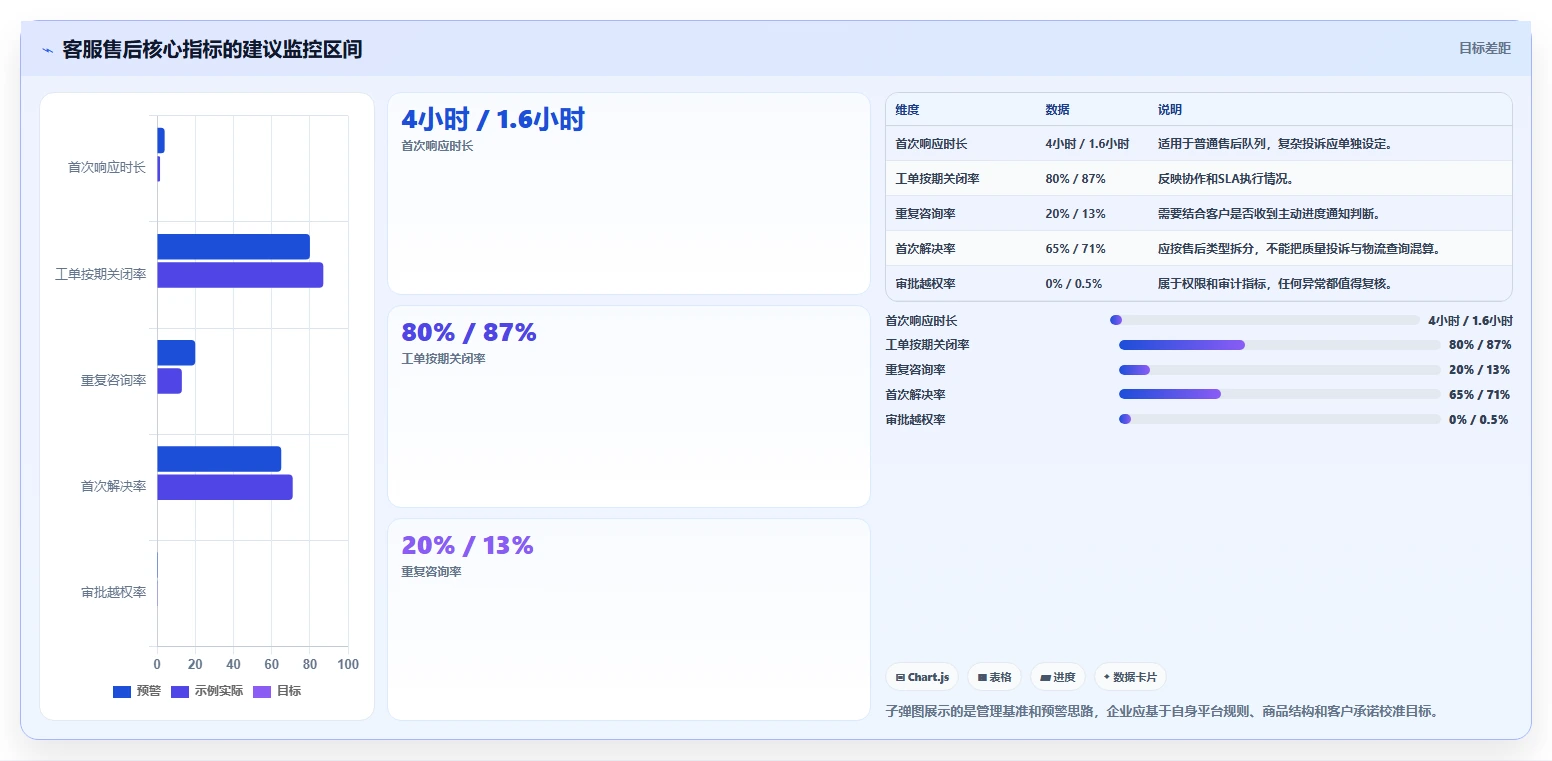
Task: Select the 工单按期关闭率 table row label
Action: click(x=937, y=179)
